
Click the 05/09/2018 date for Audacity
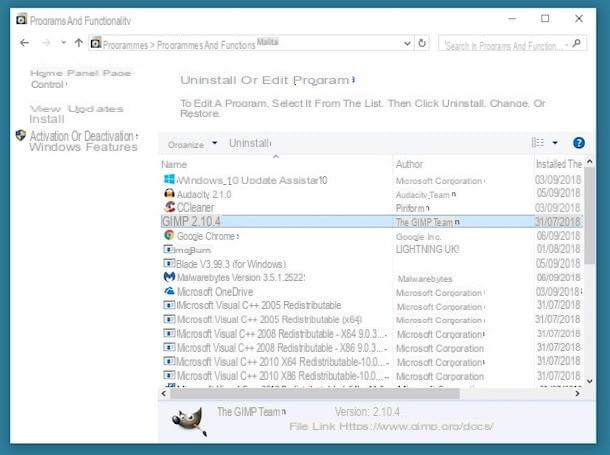pyautogui.click(x=559, y=193)
